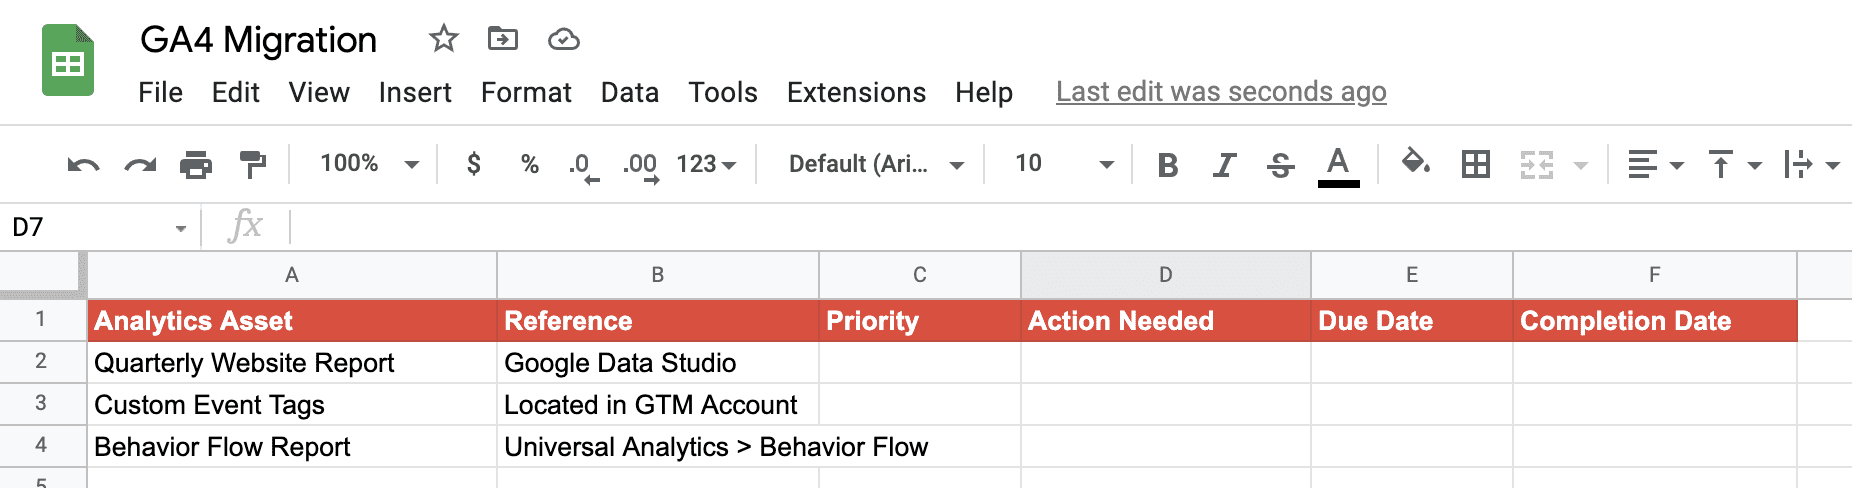Open the Format menu
1852x488 pixels.
(x=526, y=93)
